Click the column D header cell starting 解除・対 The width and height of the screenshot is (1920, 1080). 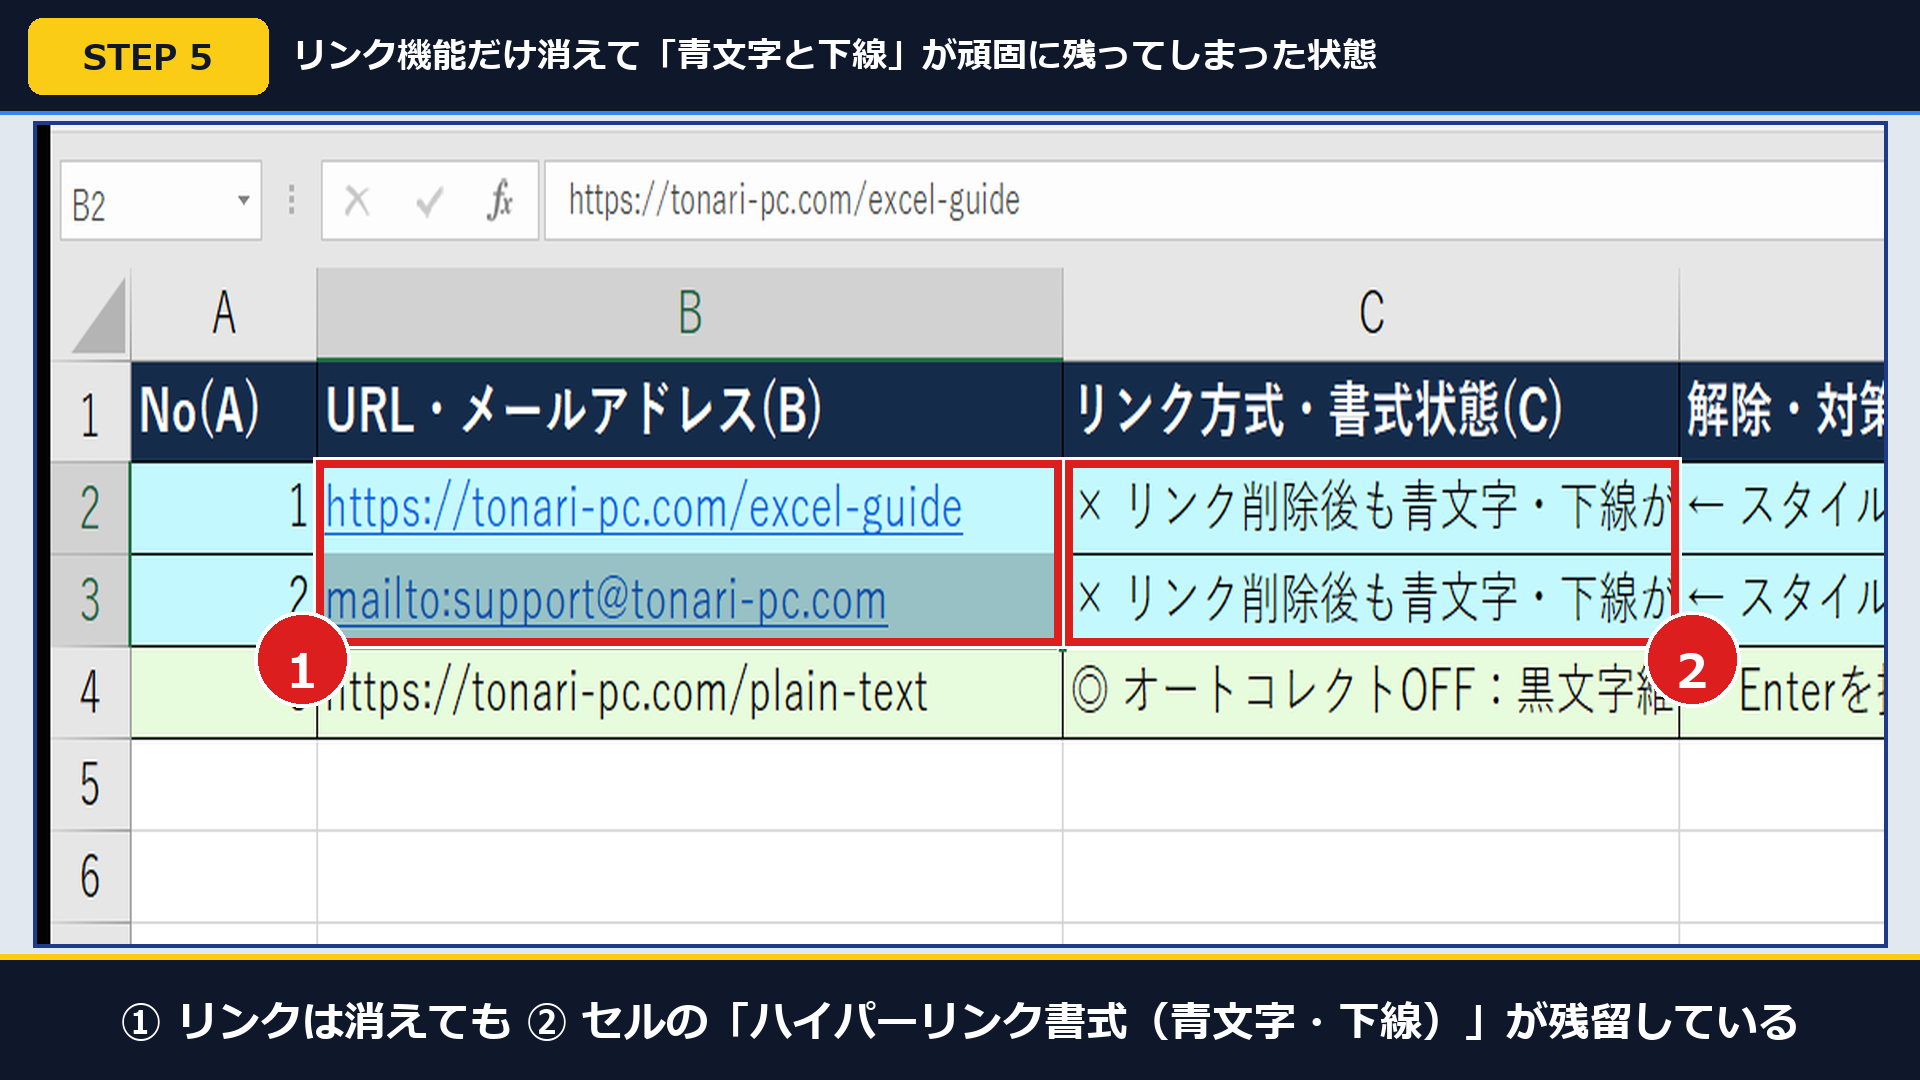point(1782,411)
